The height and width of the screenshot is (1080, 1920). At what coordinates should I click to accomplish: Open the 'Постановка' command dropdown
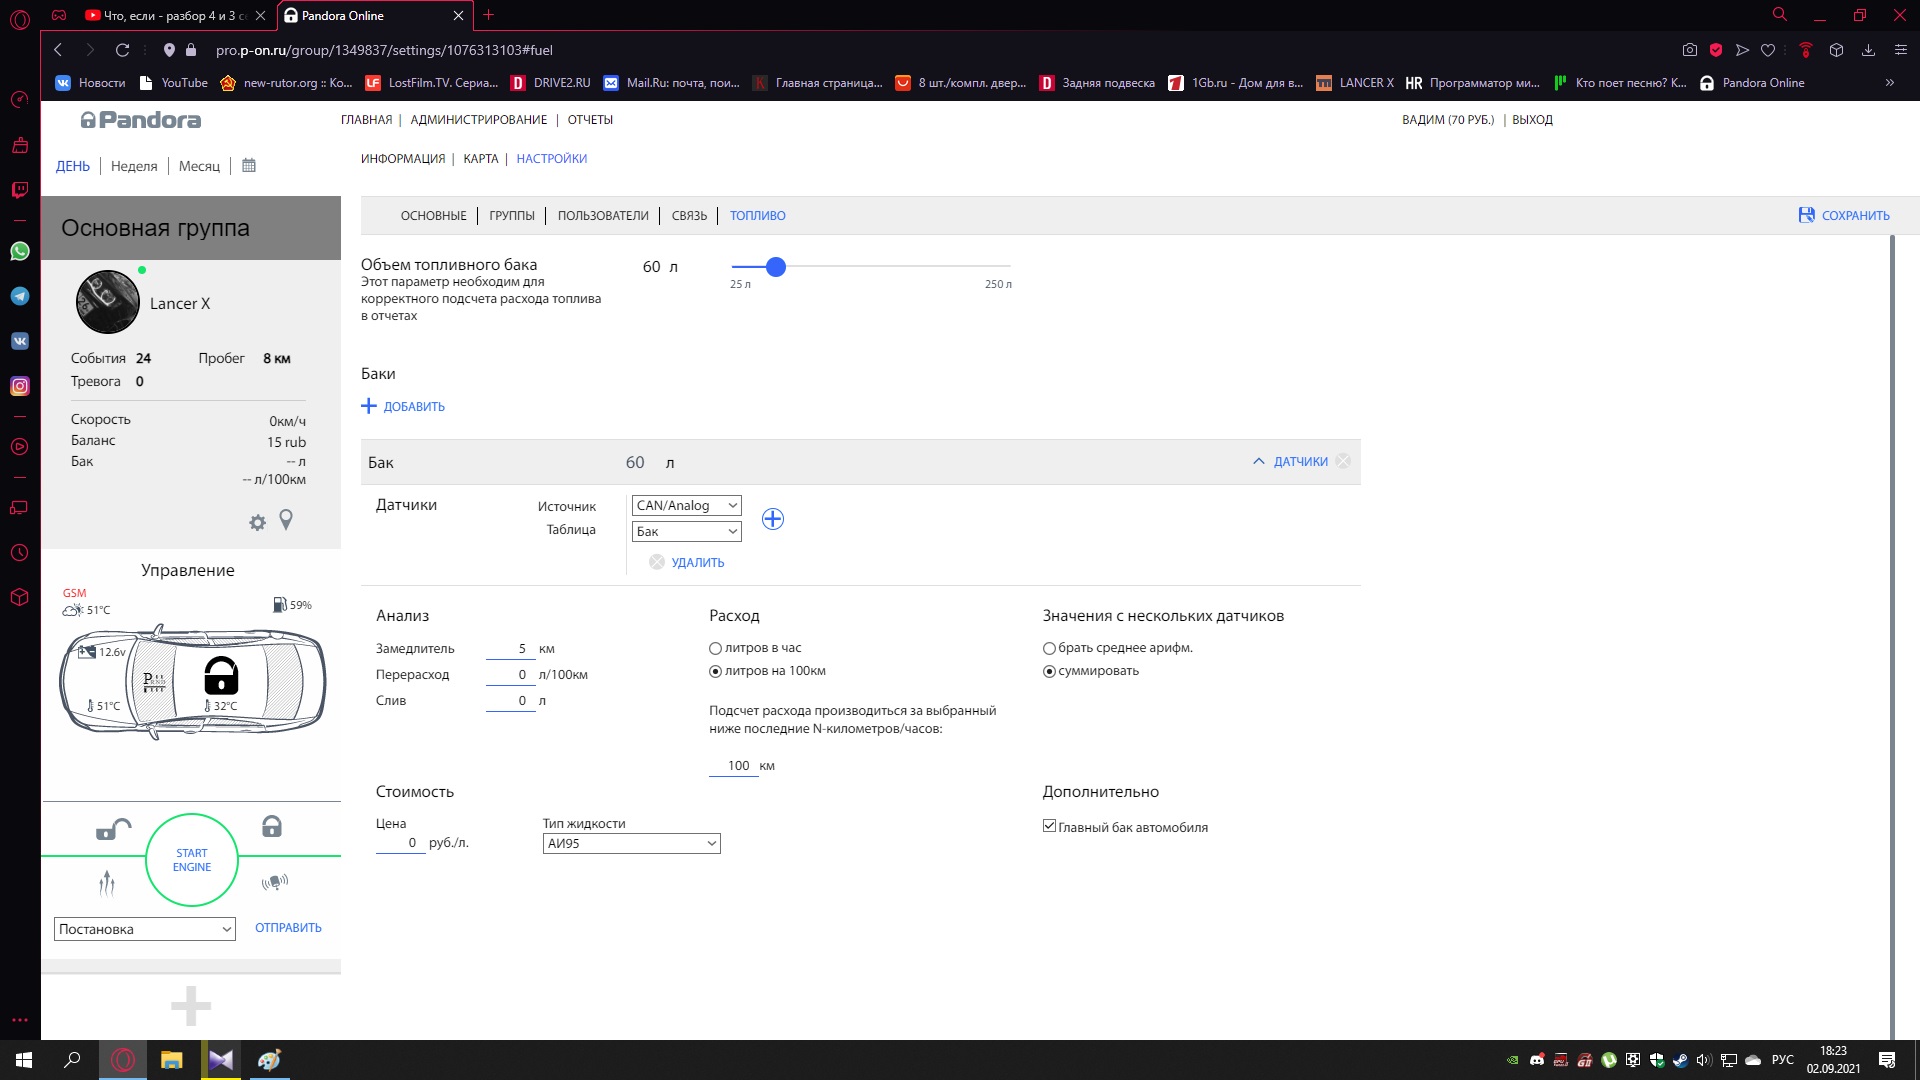[x=144, y=929]
